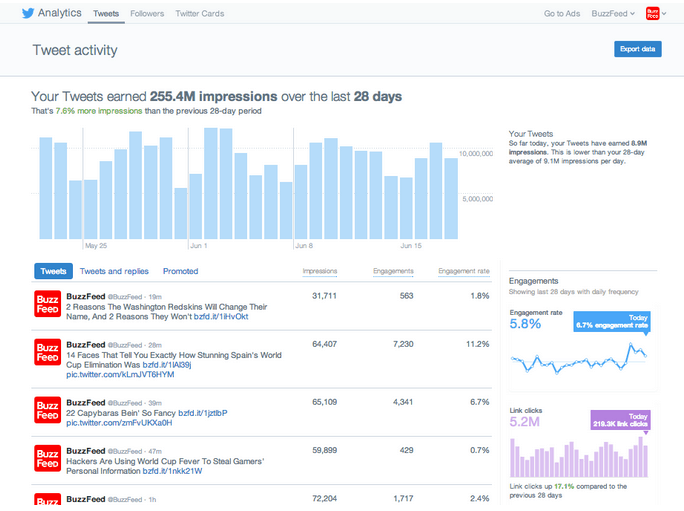The image size is (684, 511).
Task: Click the 5.8% engagement rate figure
Action: tap(525, 324)
